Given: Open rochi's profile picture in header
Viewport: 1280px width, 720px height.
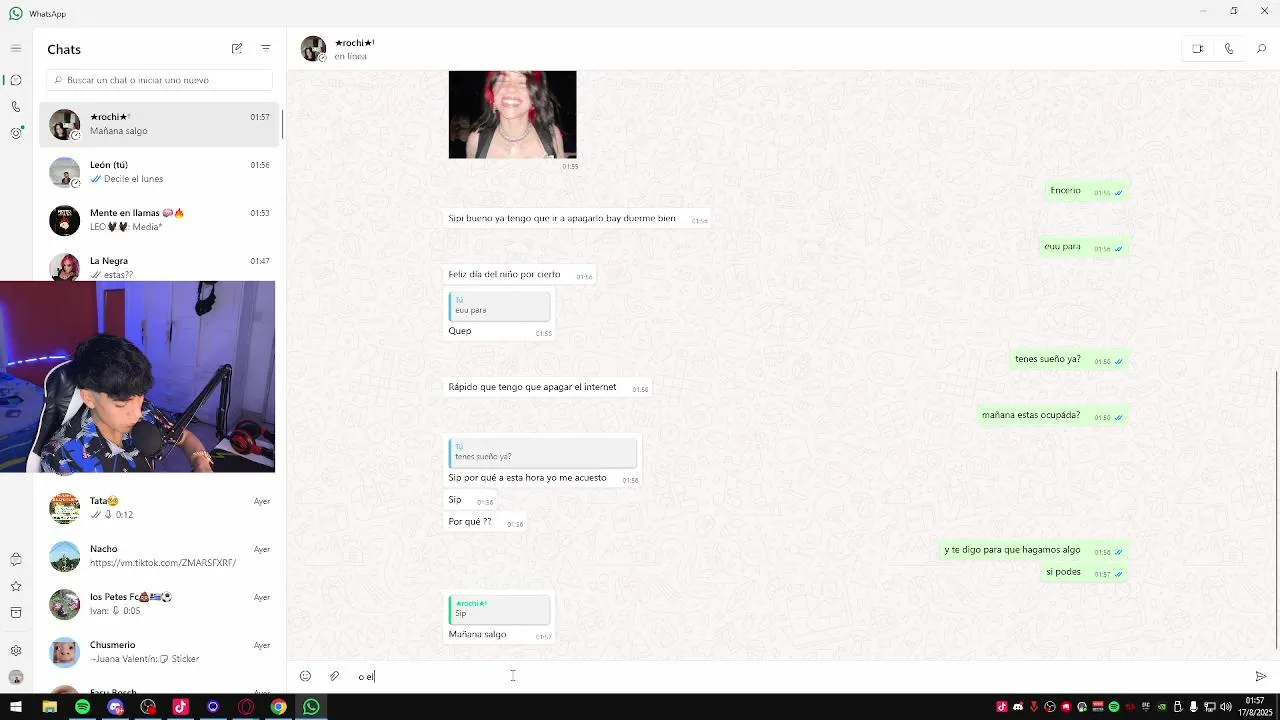Looking at the screenshot, I should 313,49.
